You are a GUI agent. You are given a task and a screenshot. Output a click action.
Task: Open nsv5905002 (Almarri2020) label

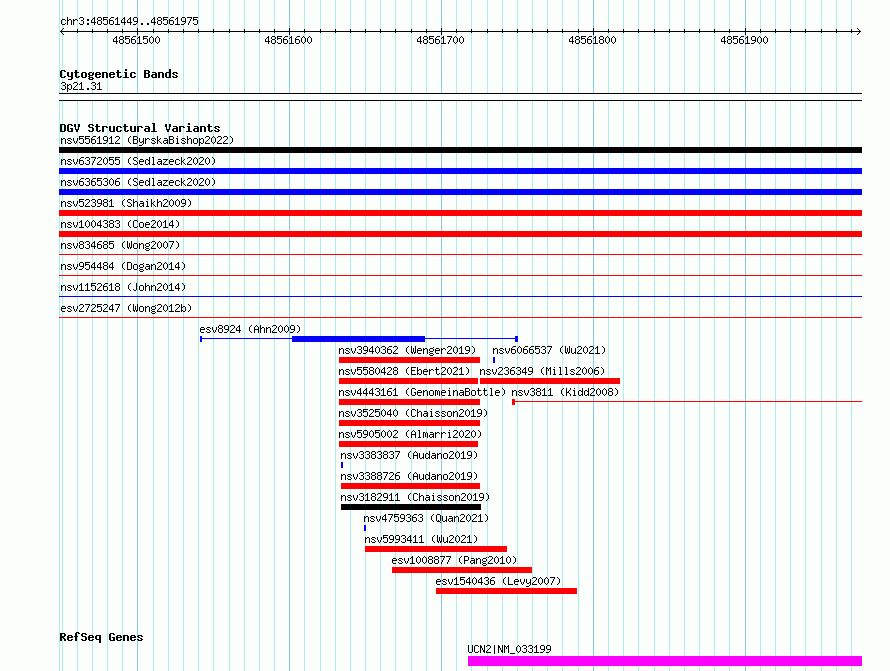pyautogui.click(x=410, y=434)
